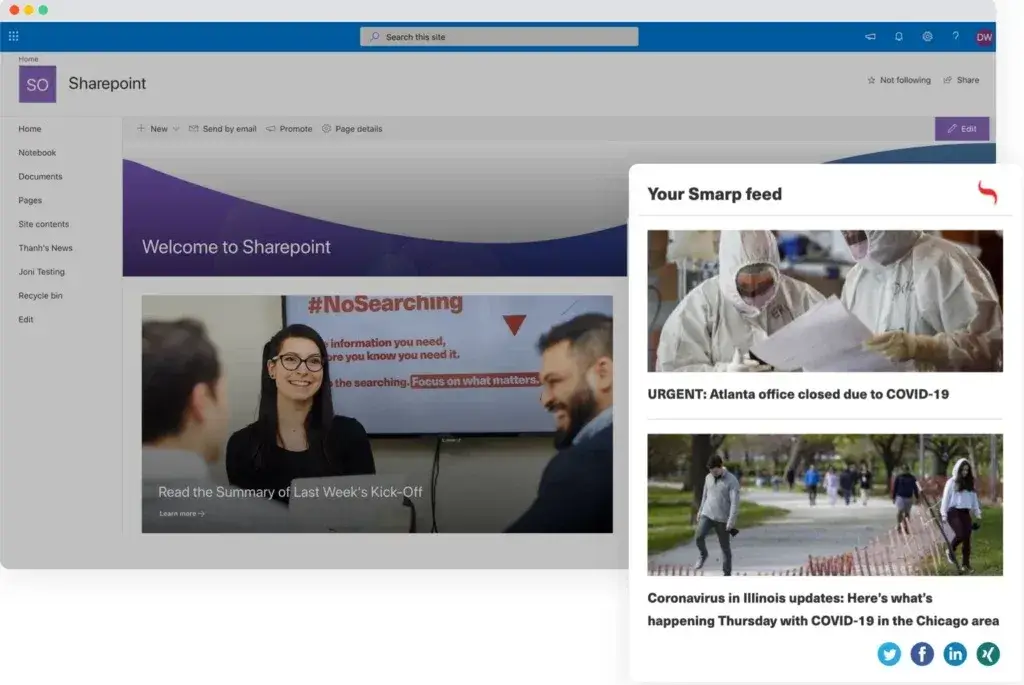Click the star icon beside Not following
The height and width of the screenshot is (685, 1024).
click(x=871, y=80)
